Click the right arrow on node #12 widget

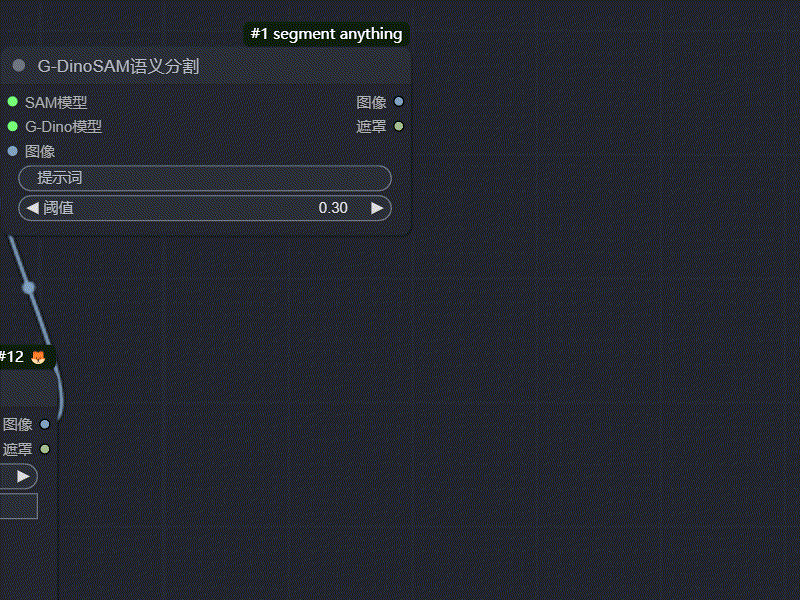(23, 477)
